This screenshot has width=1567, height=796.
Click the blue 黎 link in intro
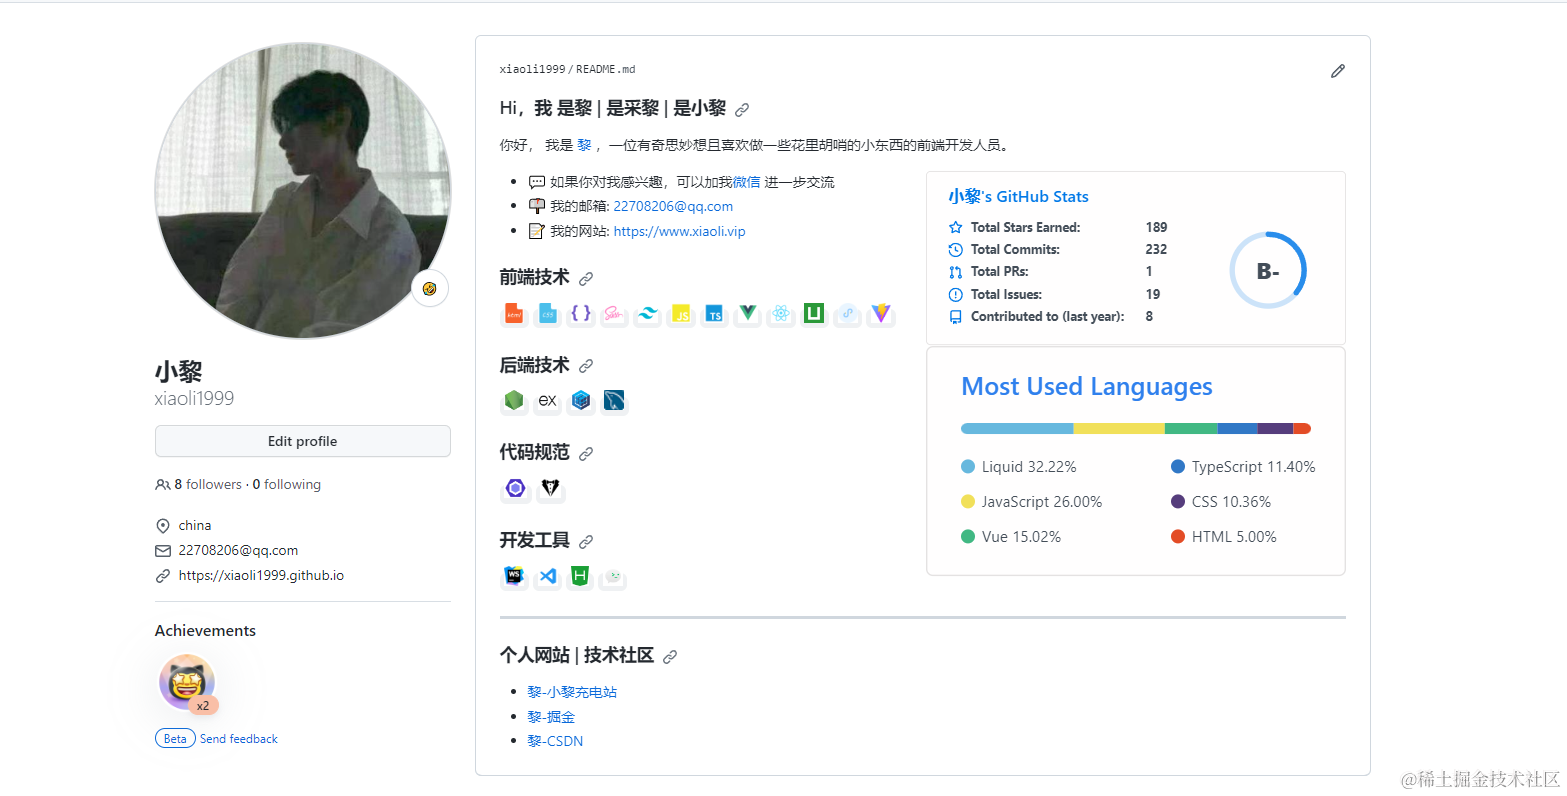[x=584, y=145]
